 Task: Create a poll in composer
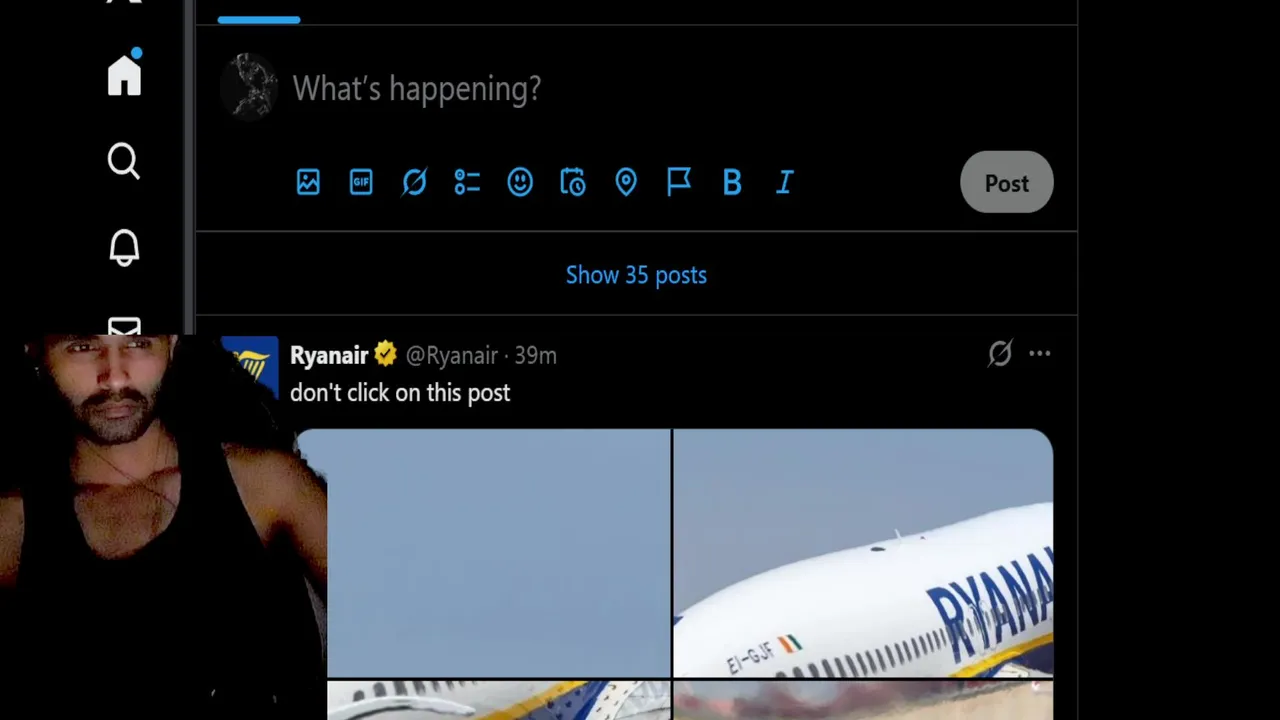coord(467,182)
